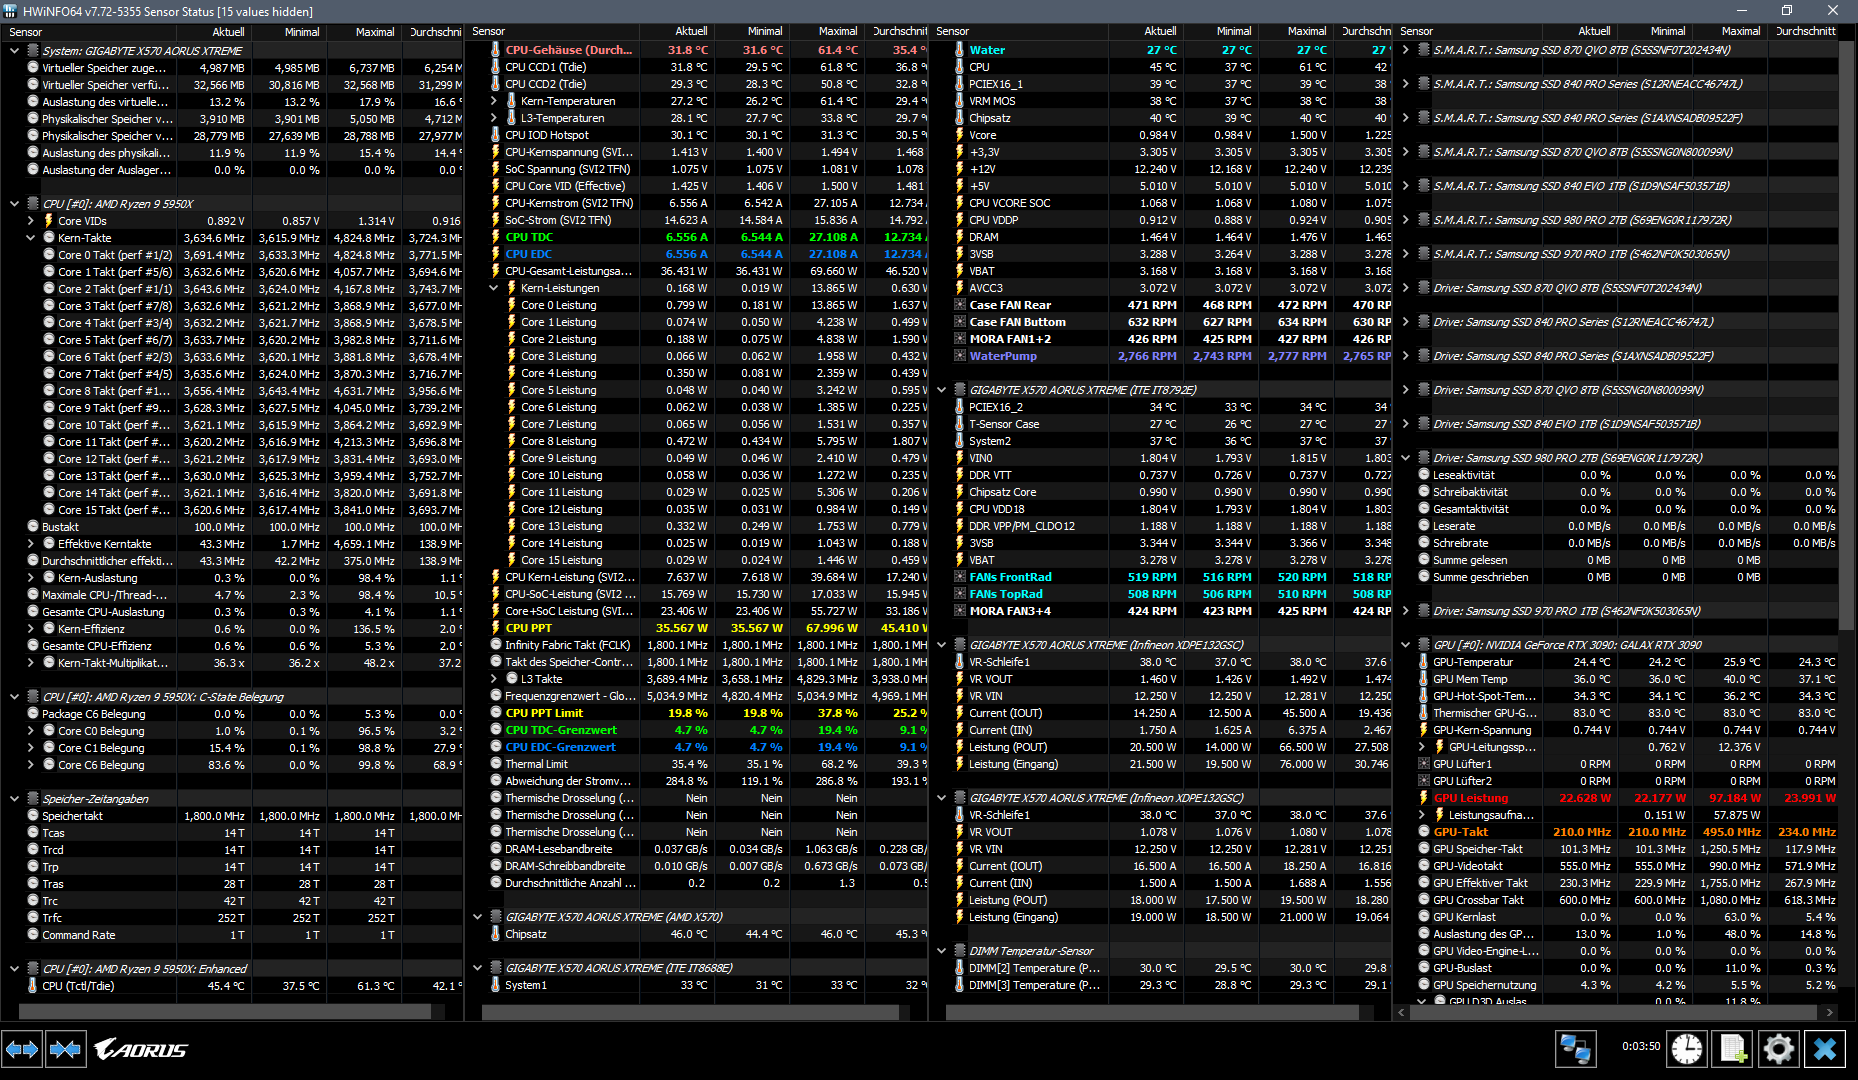The image size is (1858, 1080).
Task: Collapse the Drive: Samsung SSD 980 PRO 2TB group
Action: (1405, 458)
